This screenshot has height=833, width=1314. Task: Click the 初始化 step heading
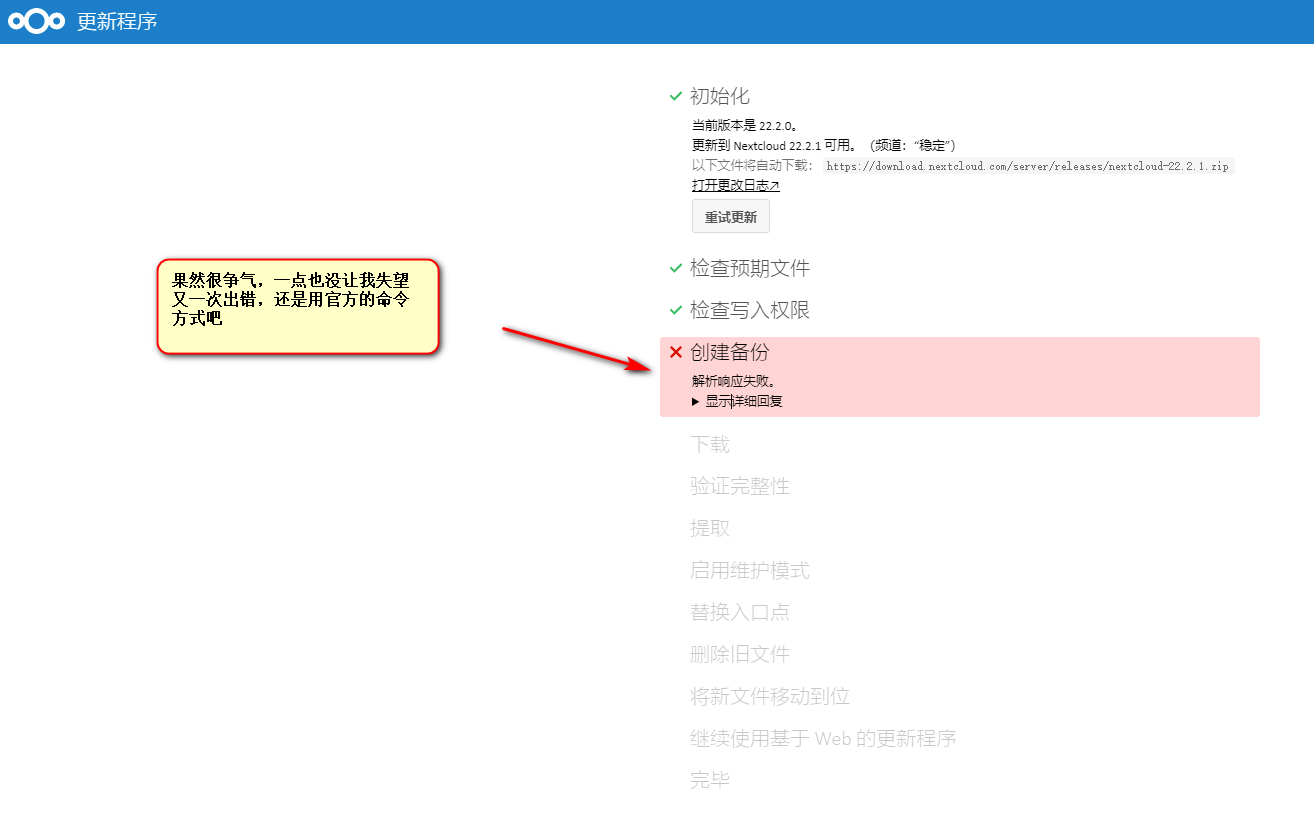coord(720,97)
